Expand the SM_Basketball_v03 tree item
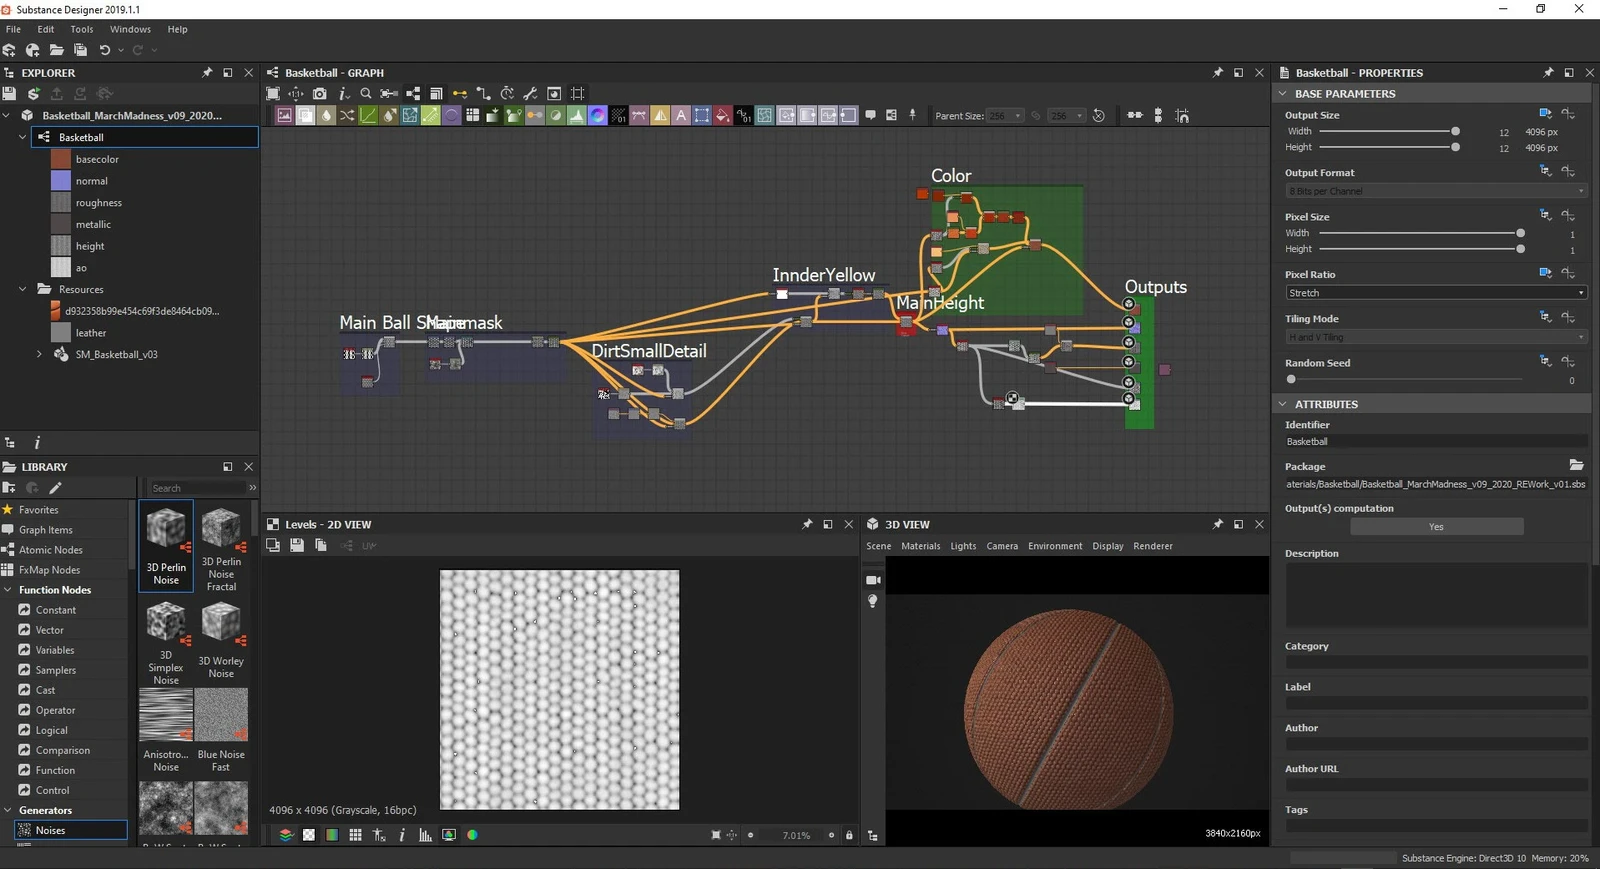The width and height of the screenshot is (1600, 869). pyautogui.click(x=39, y=354)
